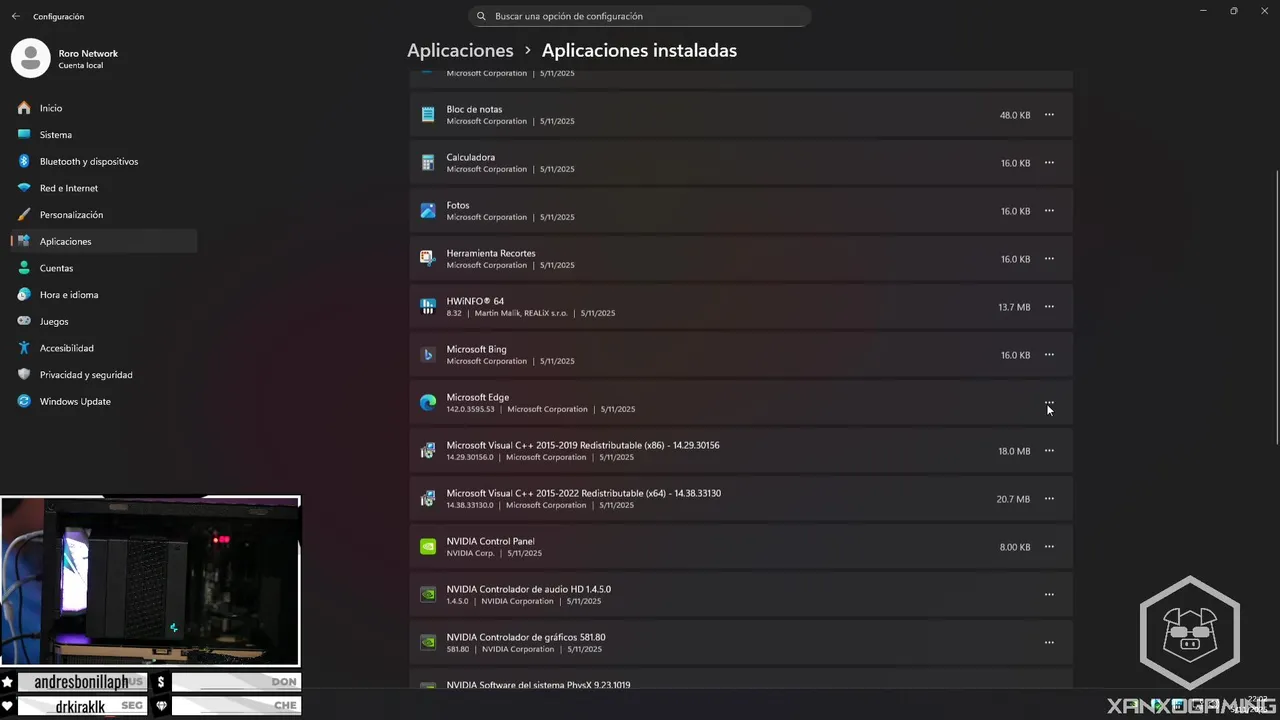Click the webcam overlay thumbnail
This screenshot has width=1280, height=720.
(x=150, y=581)
